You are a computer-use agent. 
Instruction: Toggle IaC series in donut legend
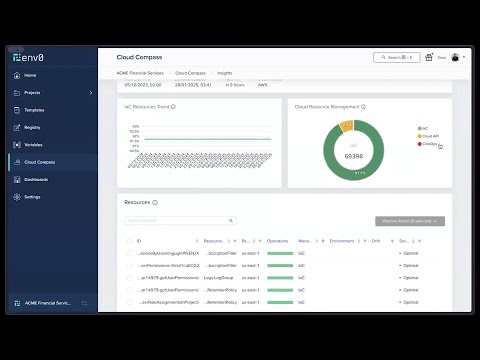click(423, 128)
